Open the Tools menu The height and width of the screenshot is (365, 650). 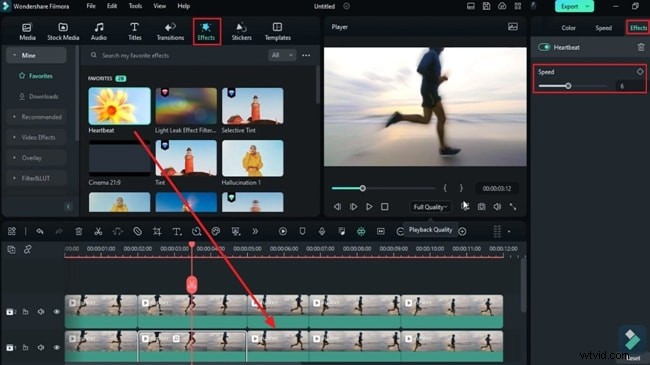(135, 6)
